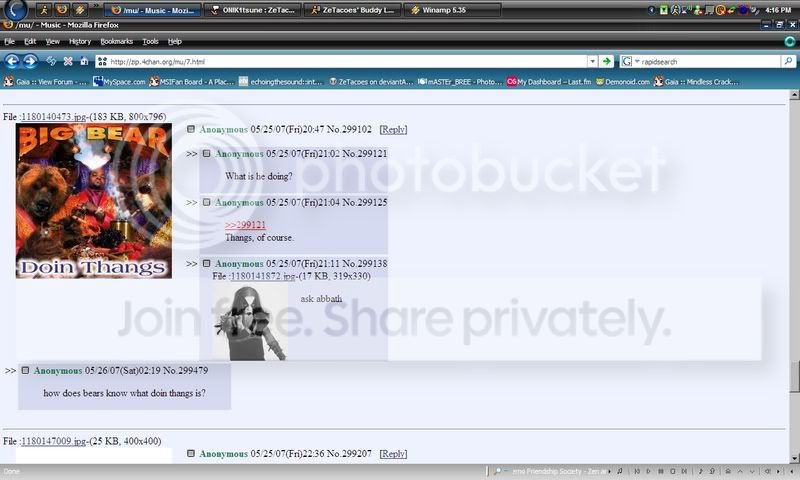
Task: Launch the Winamp lightning quick launch icon
Action: pos(80,9)
